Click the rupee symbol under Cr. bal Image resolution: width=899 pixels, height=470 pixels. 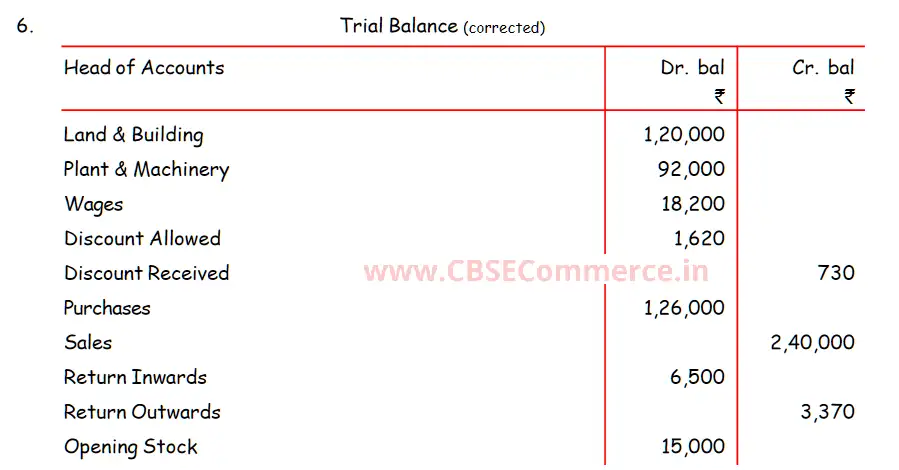click(x=849, y=96)
